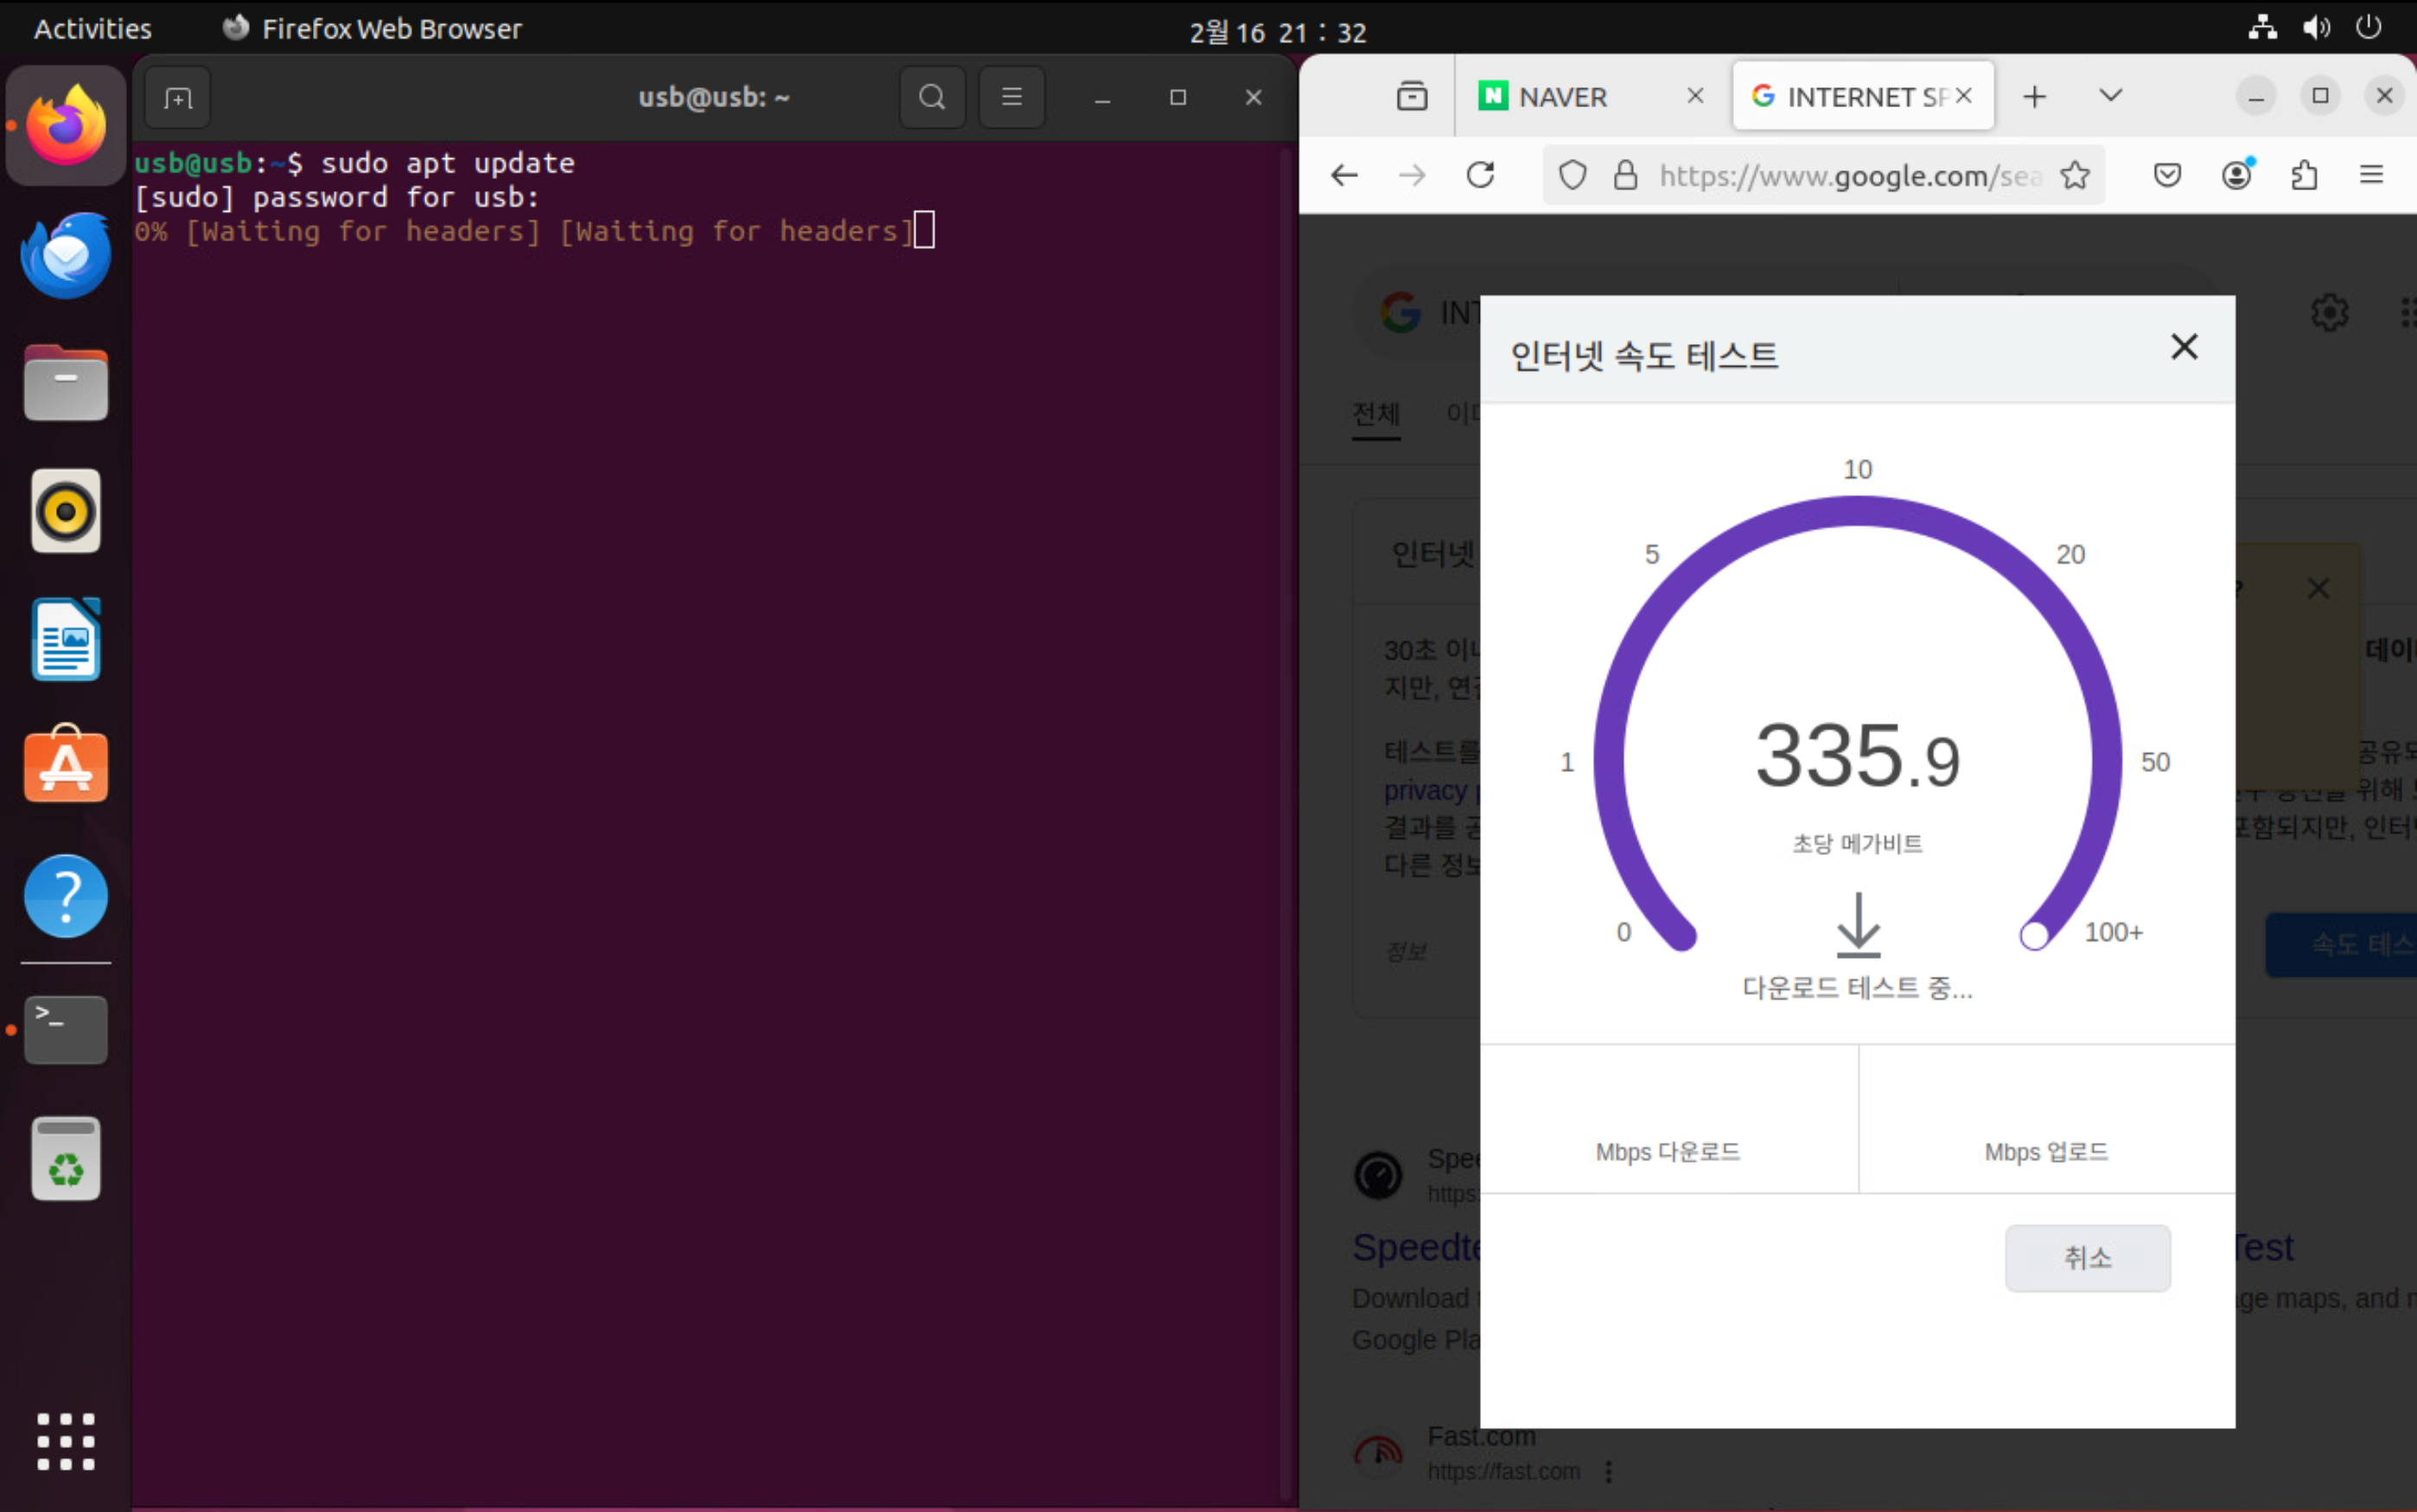Switch to the NAVER tab
The image size is (2417, 1512).
click(1562, 97)
